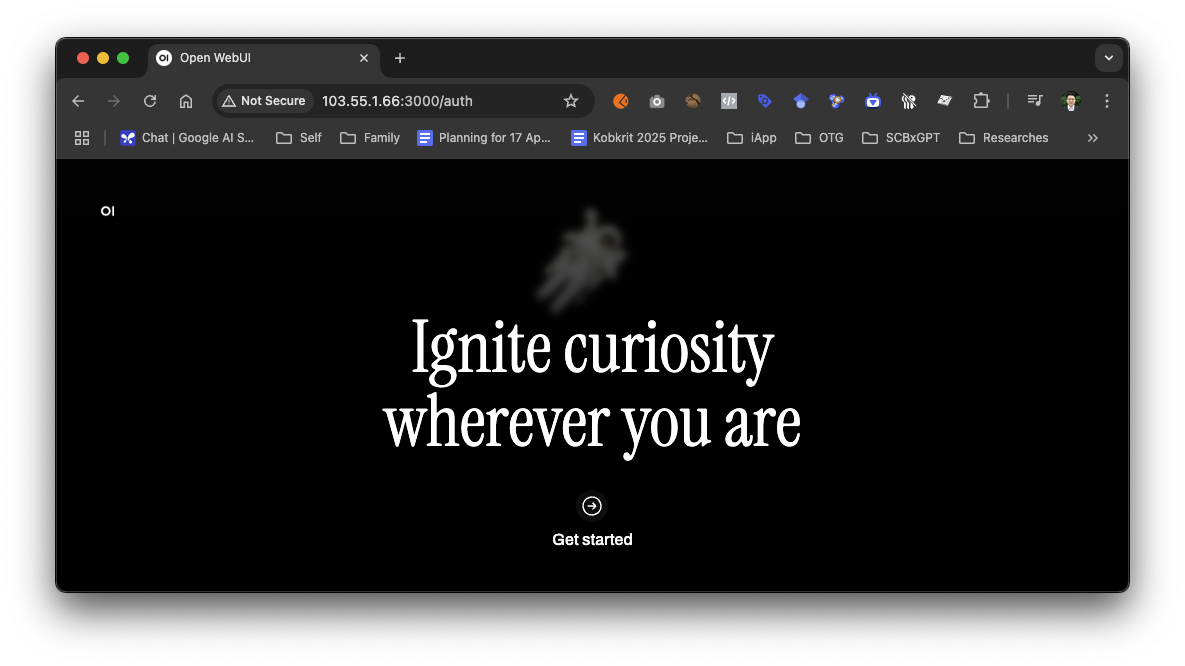Open the Chrome three-dot menu

pos(1107,101)
